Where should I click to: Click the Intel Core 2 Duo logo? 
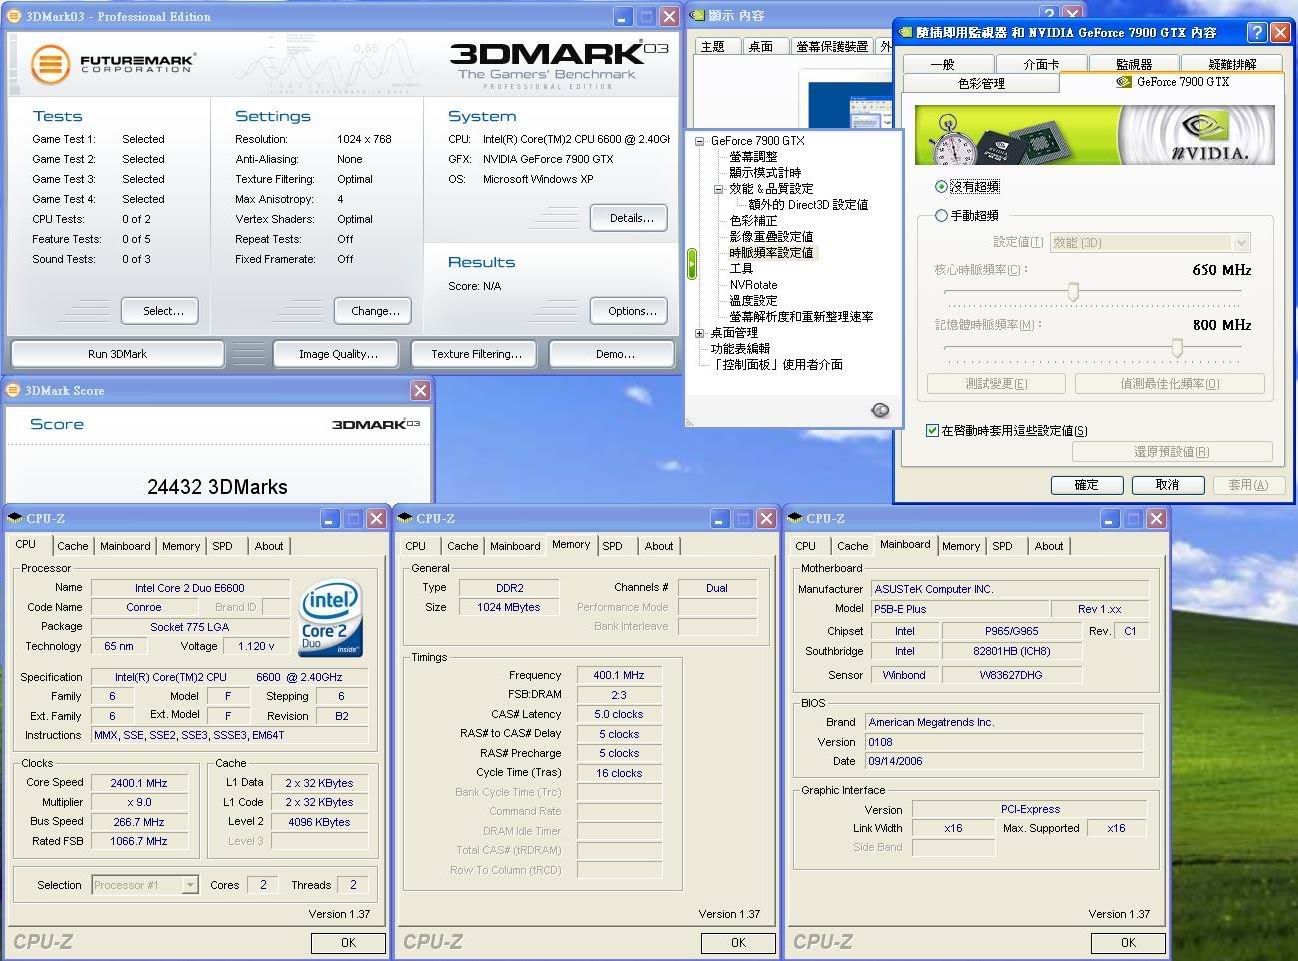point(331,618)
